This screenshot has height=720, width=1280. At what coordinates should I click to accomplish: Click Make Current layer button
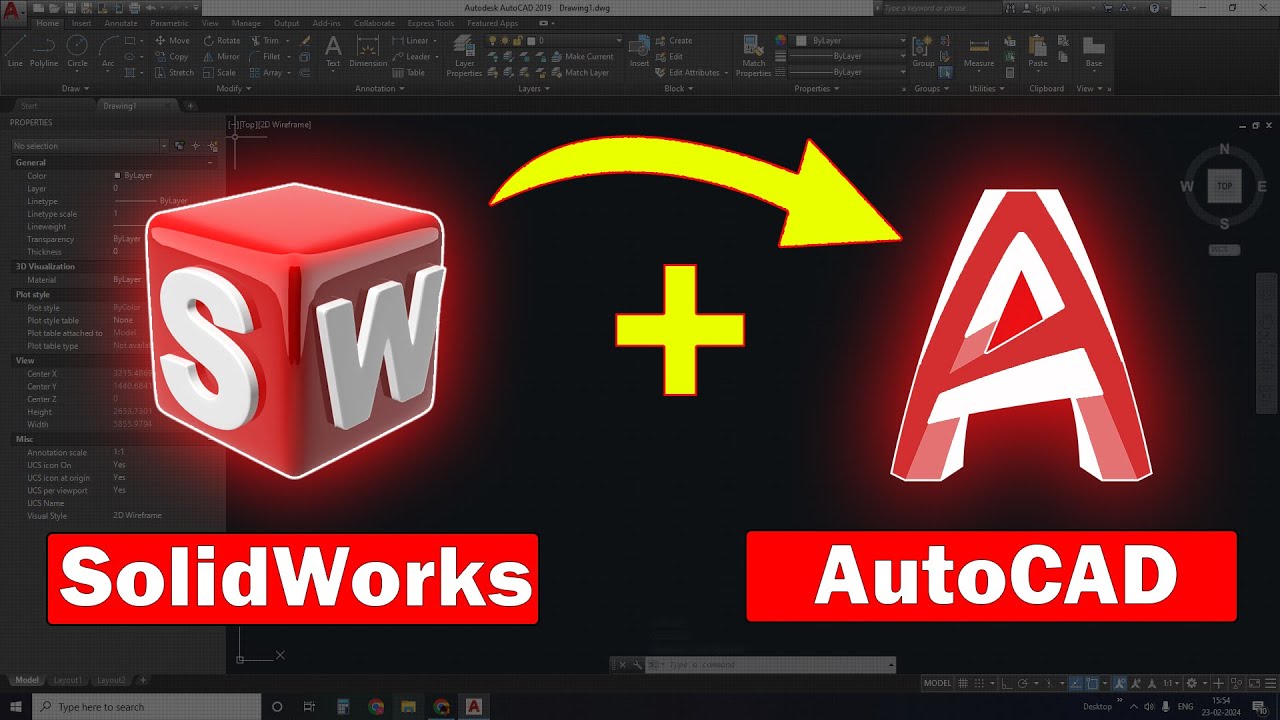click(x=582, y=57)
